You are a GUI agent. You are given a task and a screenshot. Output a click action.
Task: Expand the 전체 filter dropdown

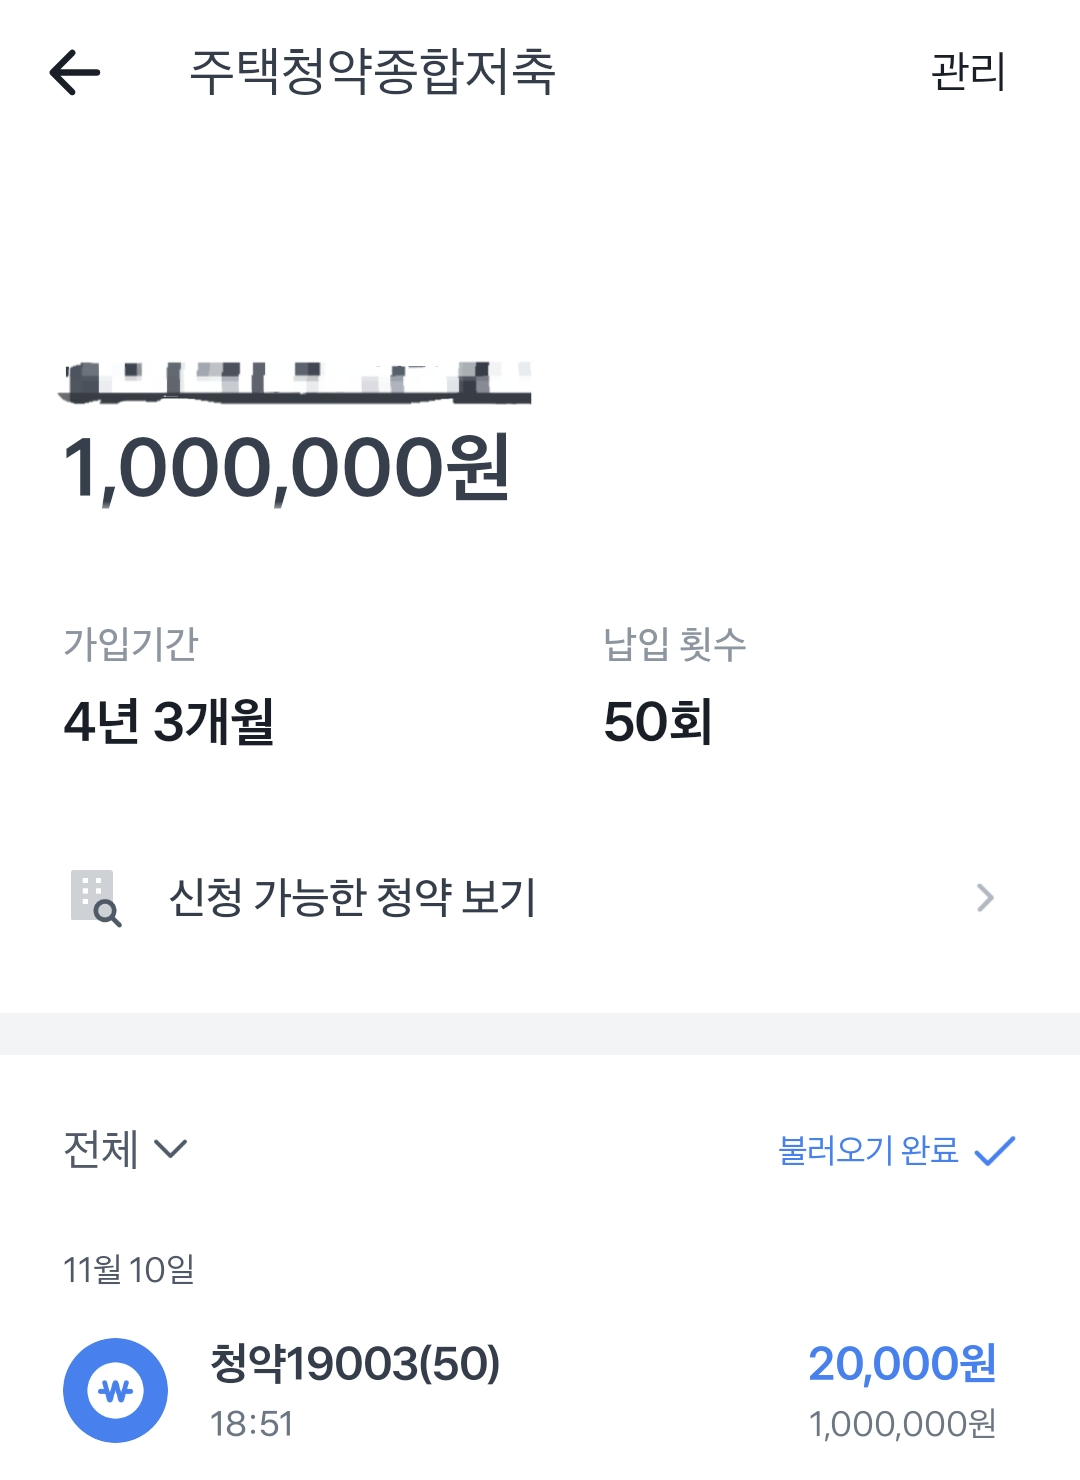click(x=125, y=1149)
